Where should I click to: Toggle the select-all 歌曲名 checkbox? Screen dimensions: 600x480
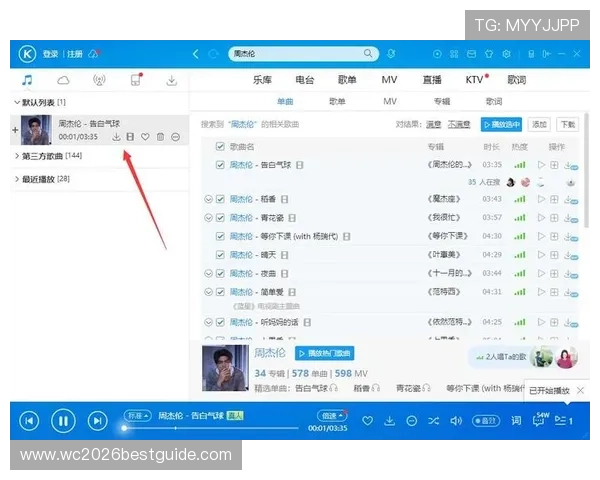(x=220, y=147)
